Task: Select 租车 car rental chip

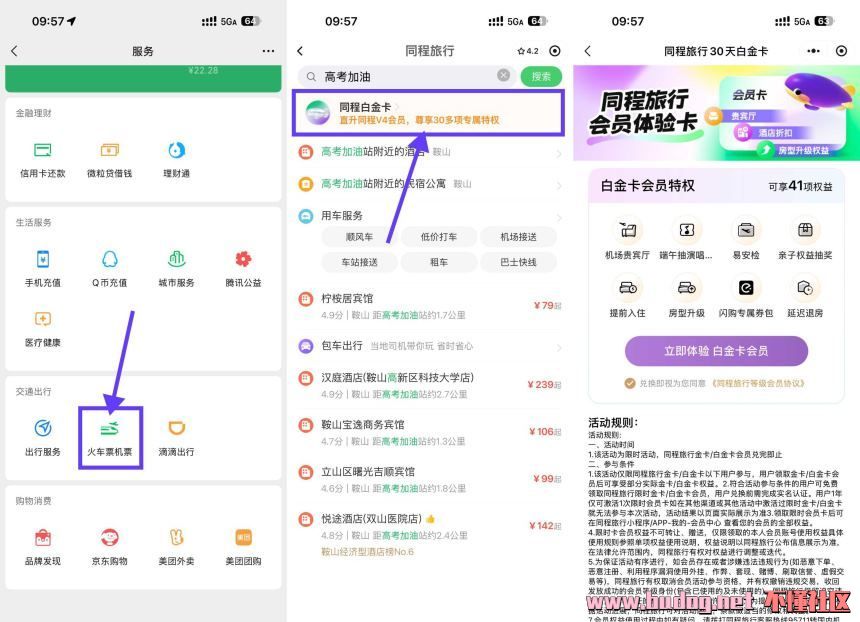Action: point(439,262)
